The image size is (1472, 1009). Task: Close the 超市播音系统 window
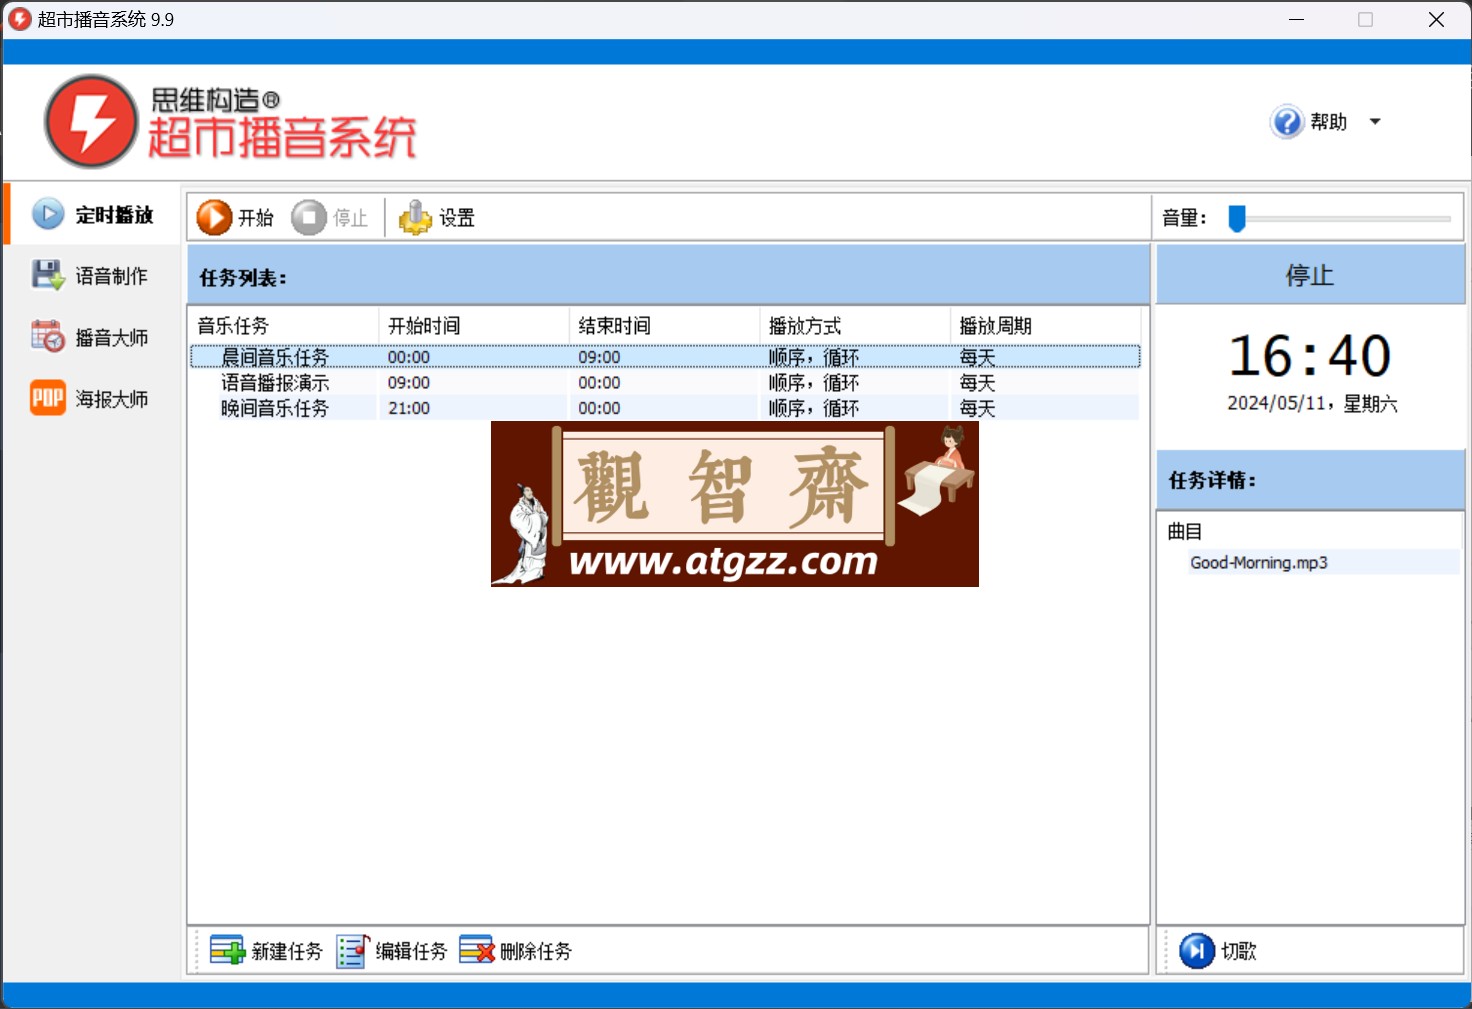point(1436,19)
